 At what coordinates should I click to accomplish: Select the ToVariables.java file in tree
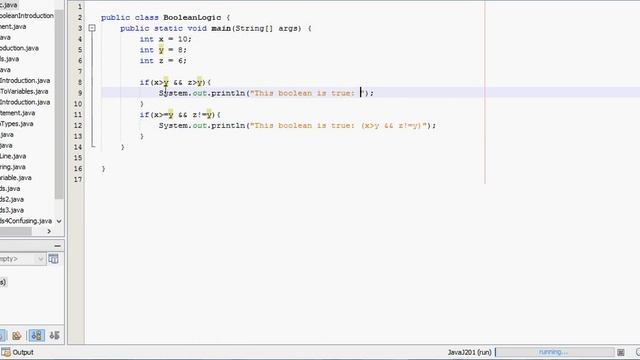(x=24, y=91)
